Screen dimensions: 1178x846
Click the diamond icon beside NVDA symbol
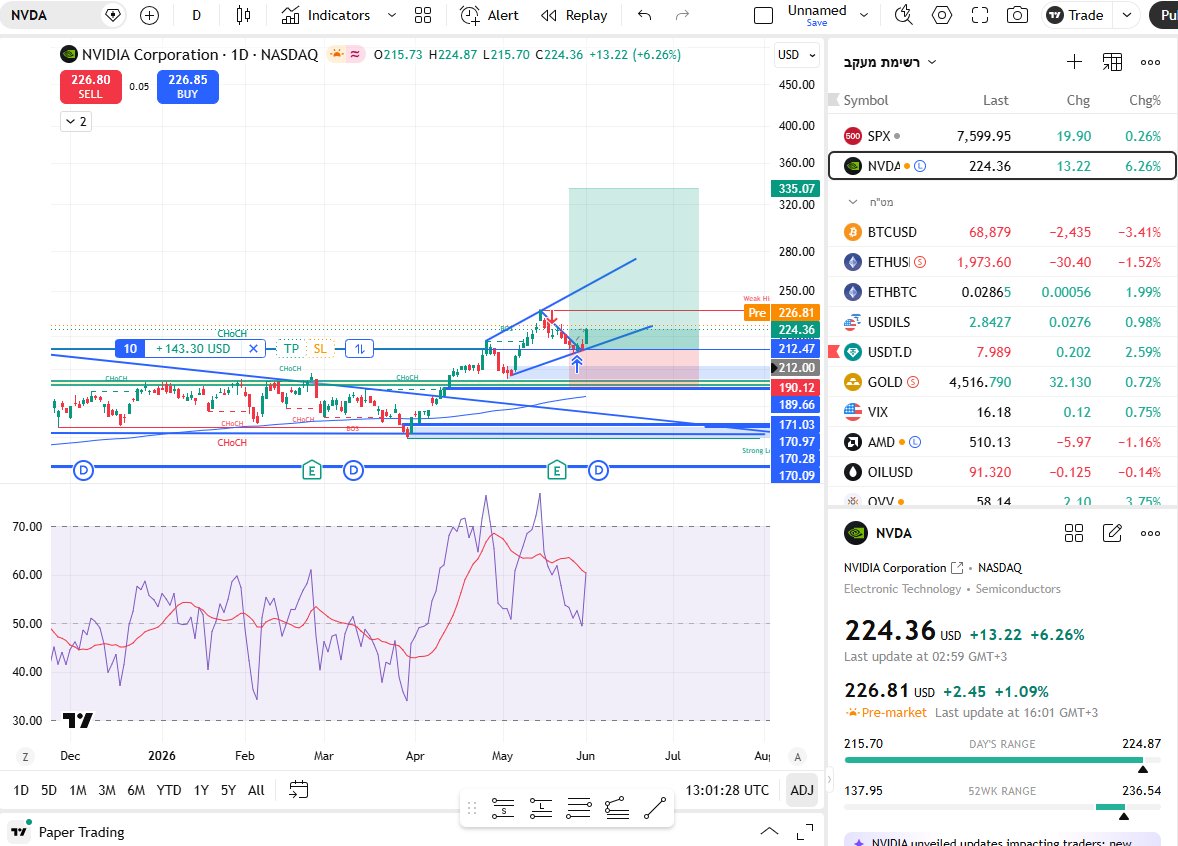pyautogui.click(x=113, y=15)
